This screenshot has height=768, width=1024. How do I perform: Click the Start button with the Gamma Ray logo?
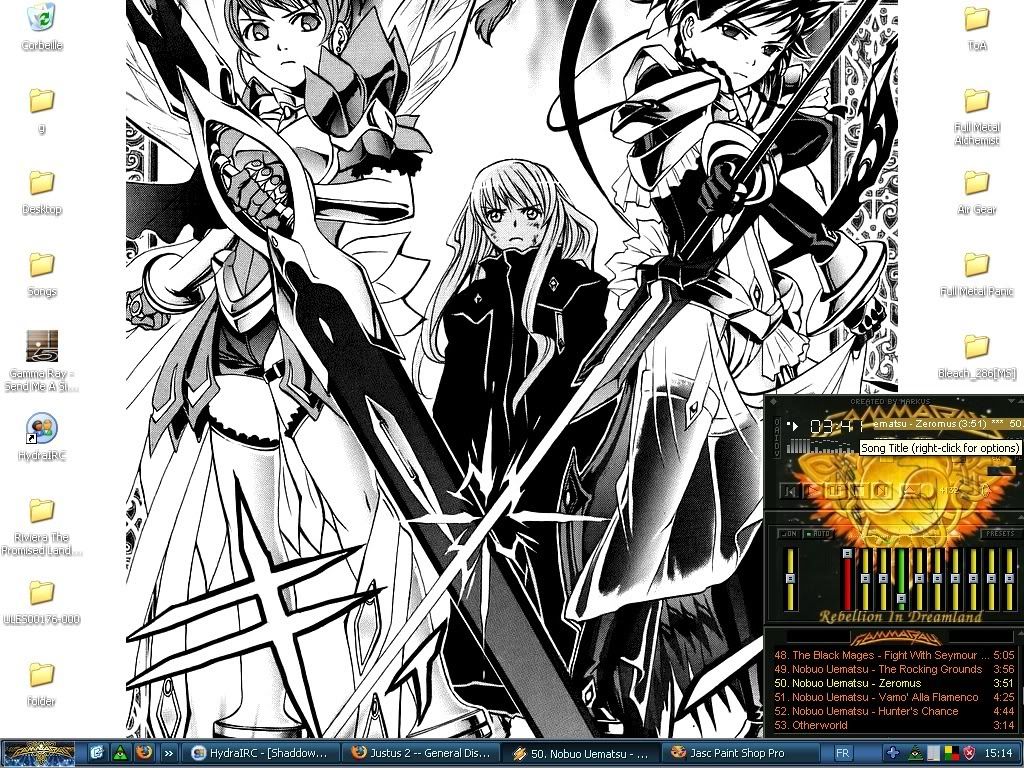(x=38, y=753)
